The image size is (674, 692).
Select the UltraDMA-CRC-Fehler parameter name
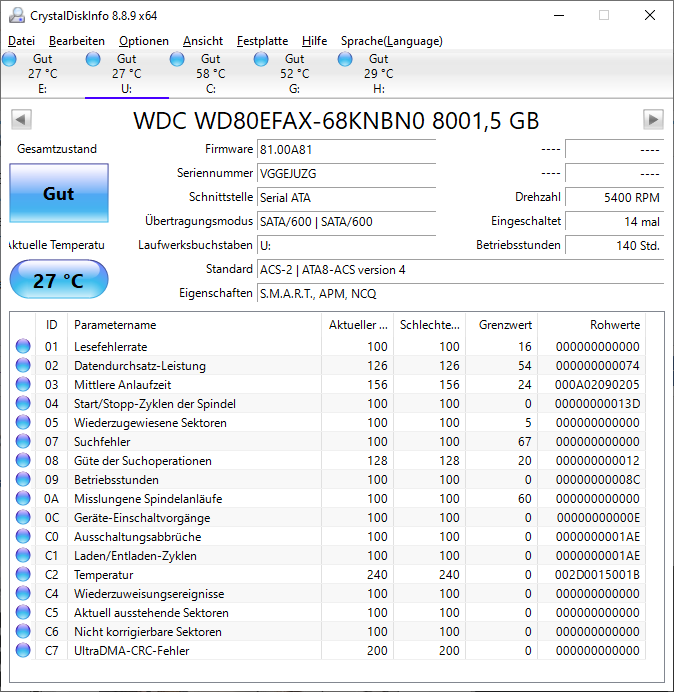132,651
